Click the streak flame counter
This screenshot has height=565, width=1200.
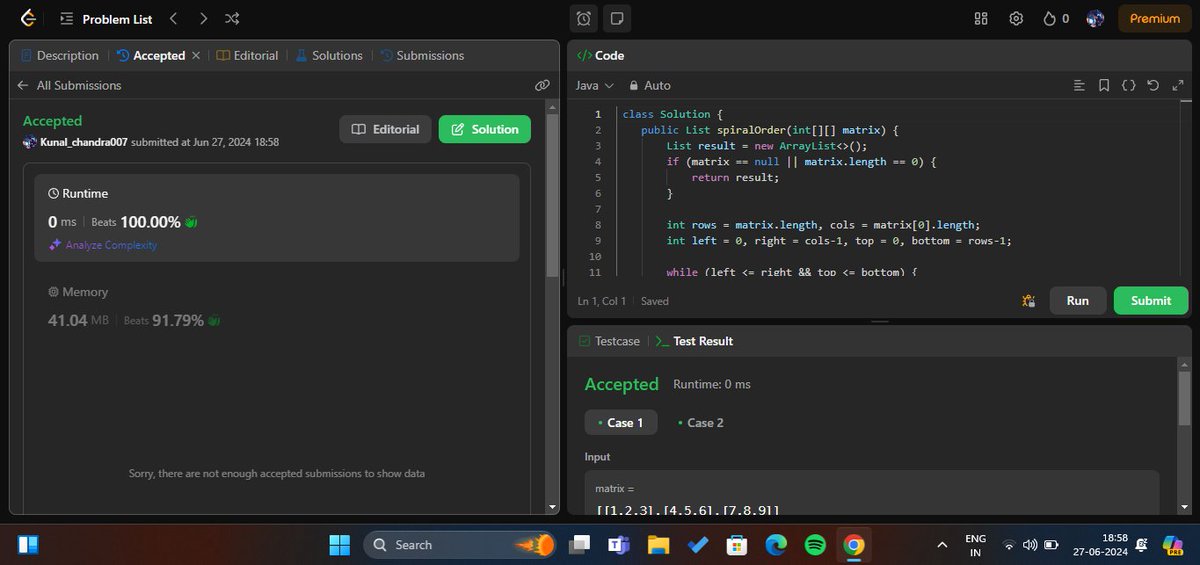(x=1055, y=19)
